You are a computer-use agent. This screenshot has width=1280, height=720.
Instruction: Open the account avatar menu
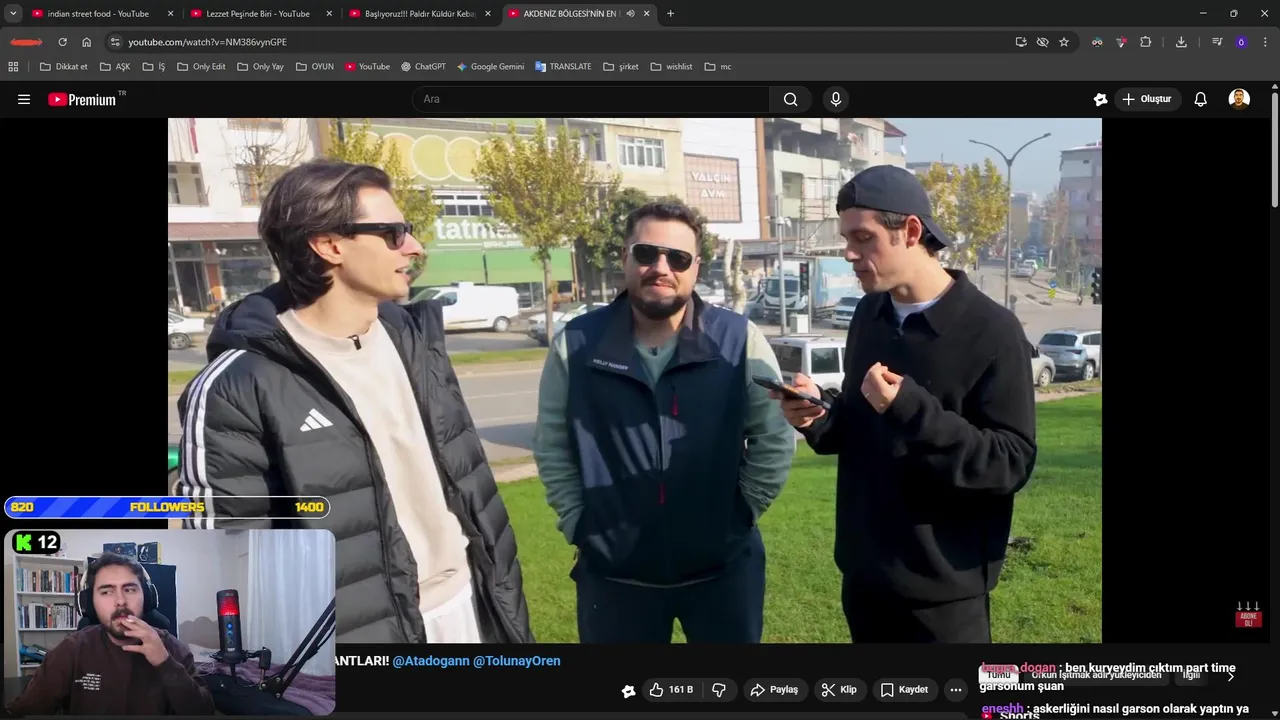(1239, 99)
